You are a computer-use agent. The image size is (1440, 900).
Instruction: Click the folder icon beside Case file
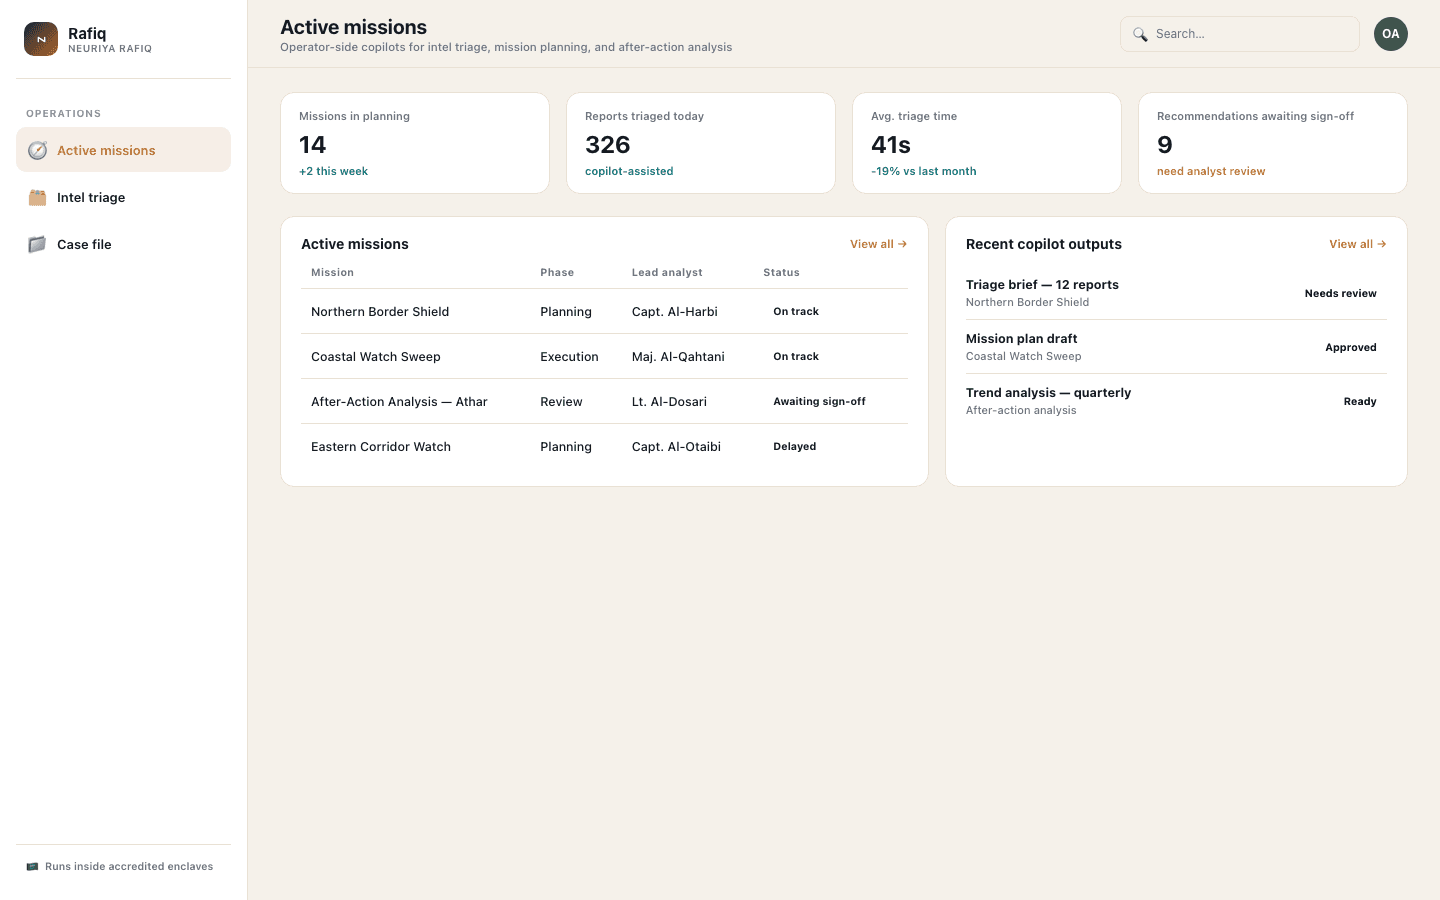[37, 244]
